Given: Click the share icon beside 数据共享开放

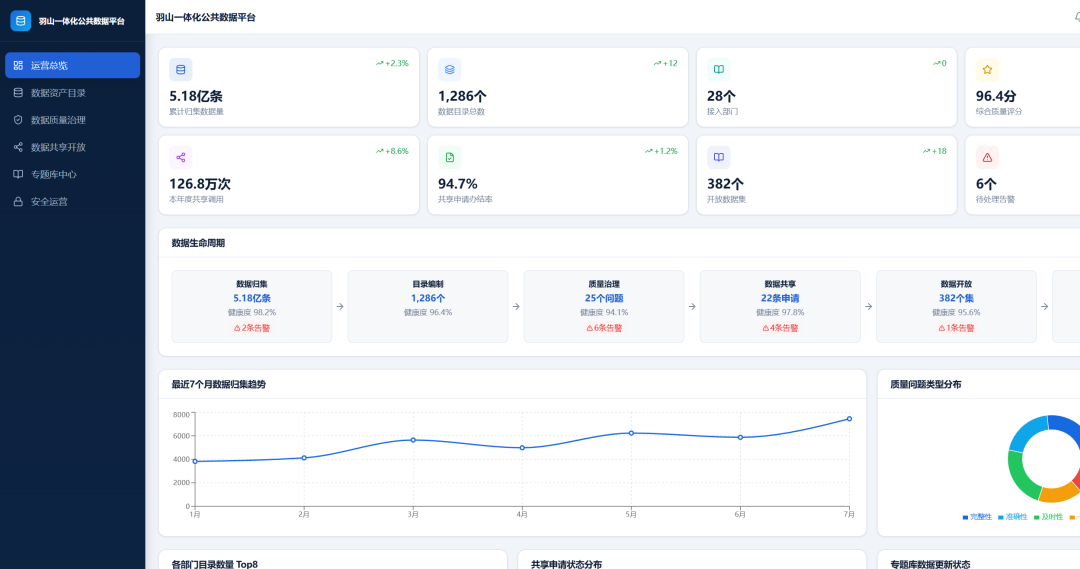Looking at the screenshot, I should (x=19, y=147).
